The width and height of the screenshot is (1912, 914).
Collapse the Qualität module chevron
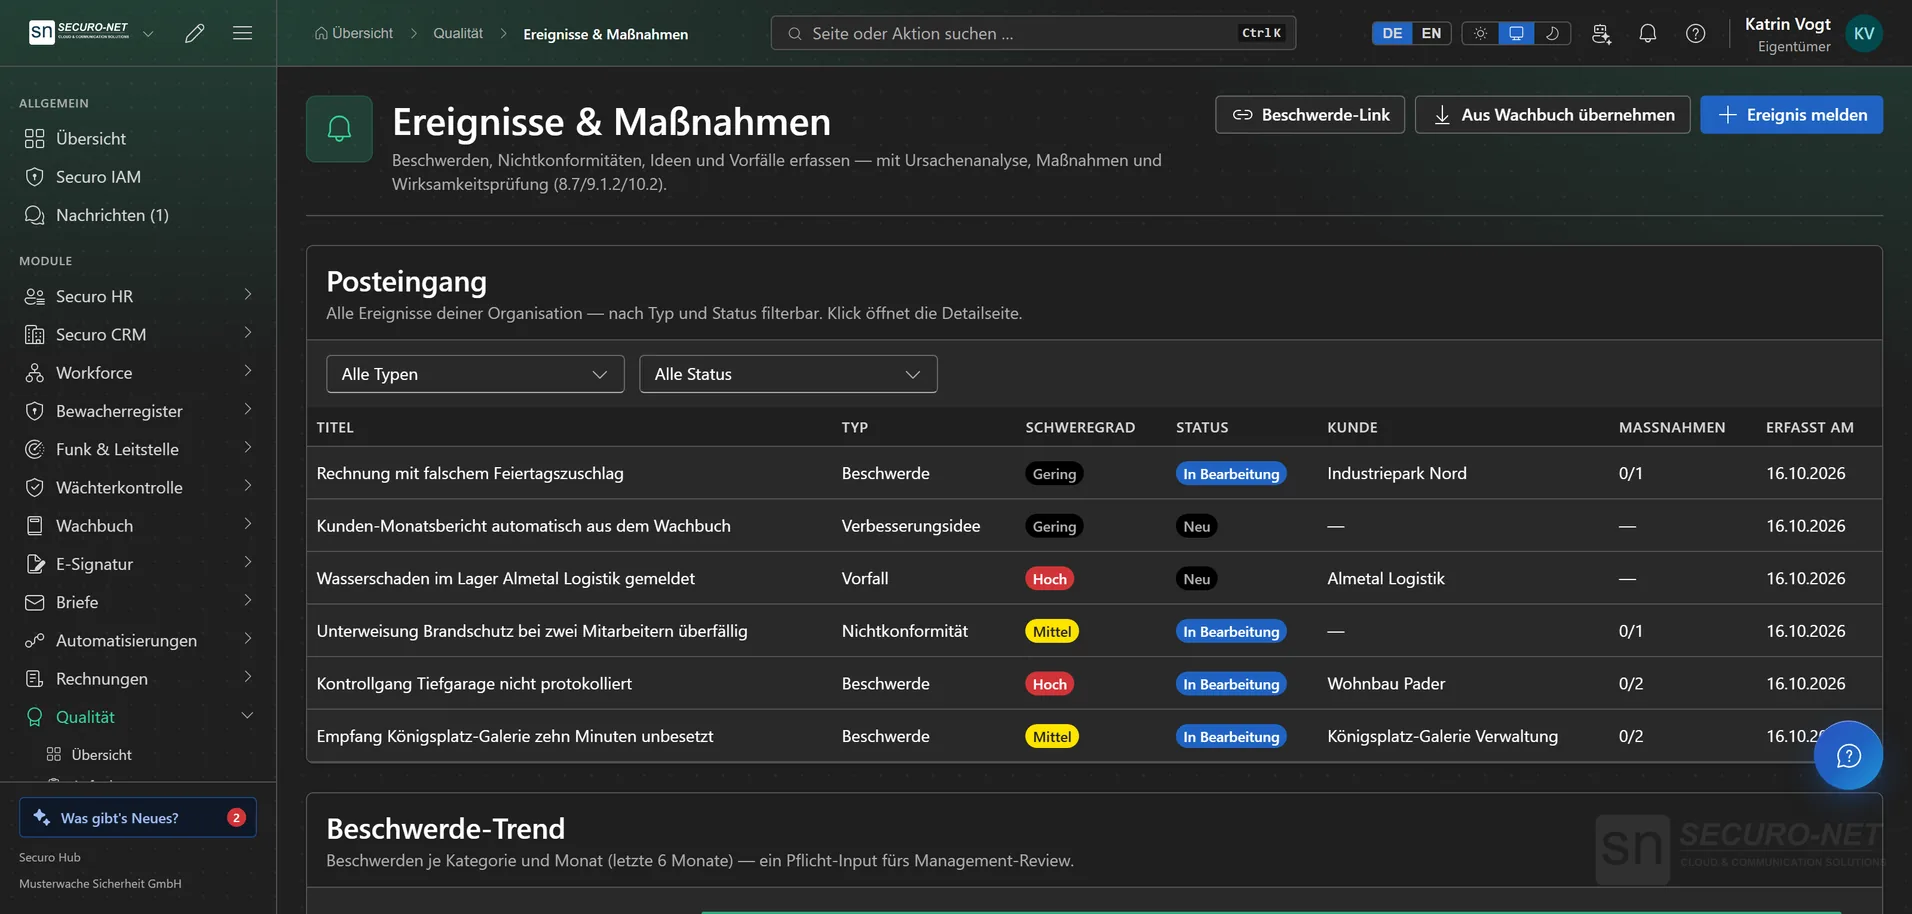click(247, 716)
